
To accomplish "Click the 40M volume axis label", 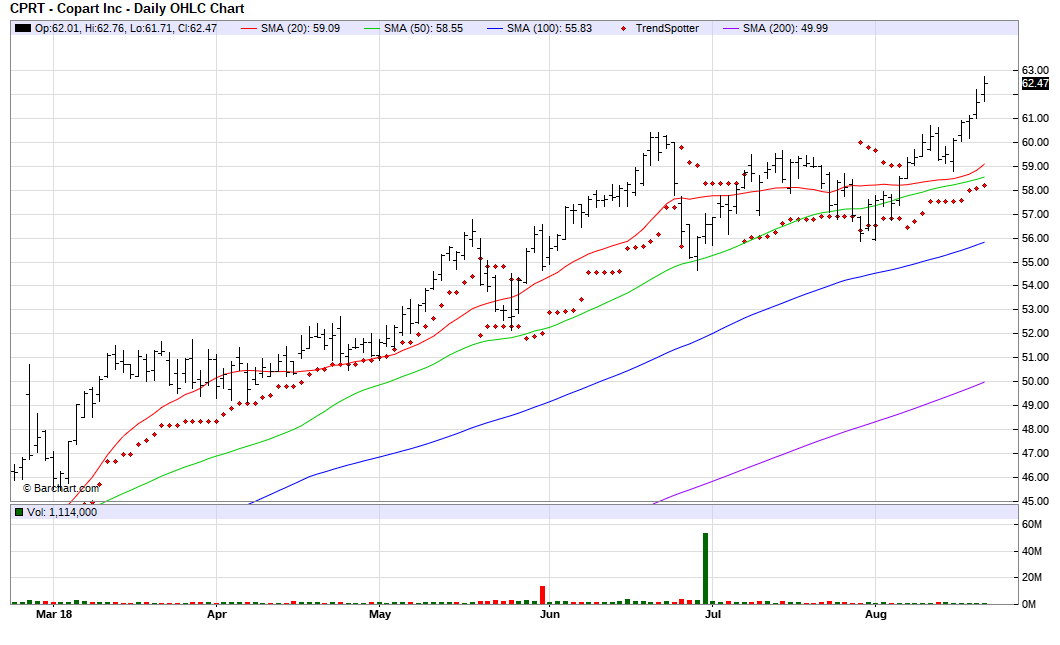I will pos(1032,551).
